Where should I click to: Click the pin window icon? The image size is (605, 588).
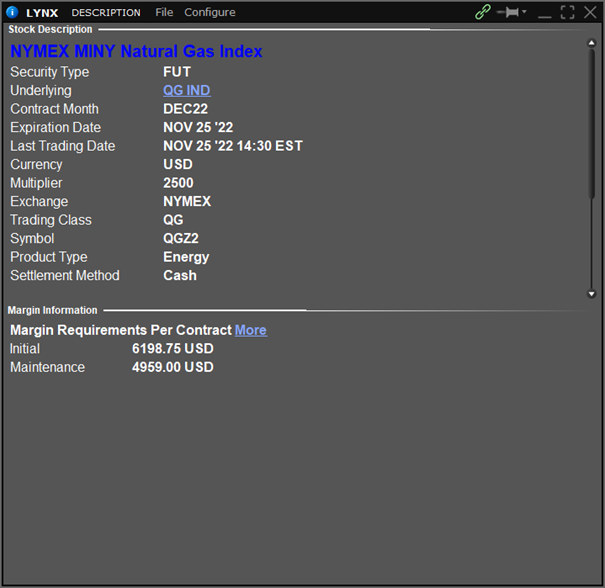point(508,12)
